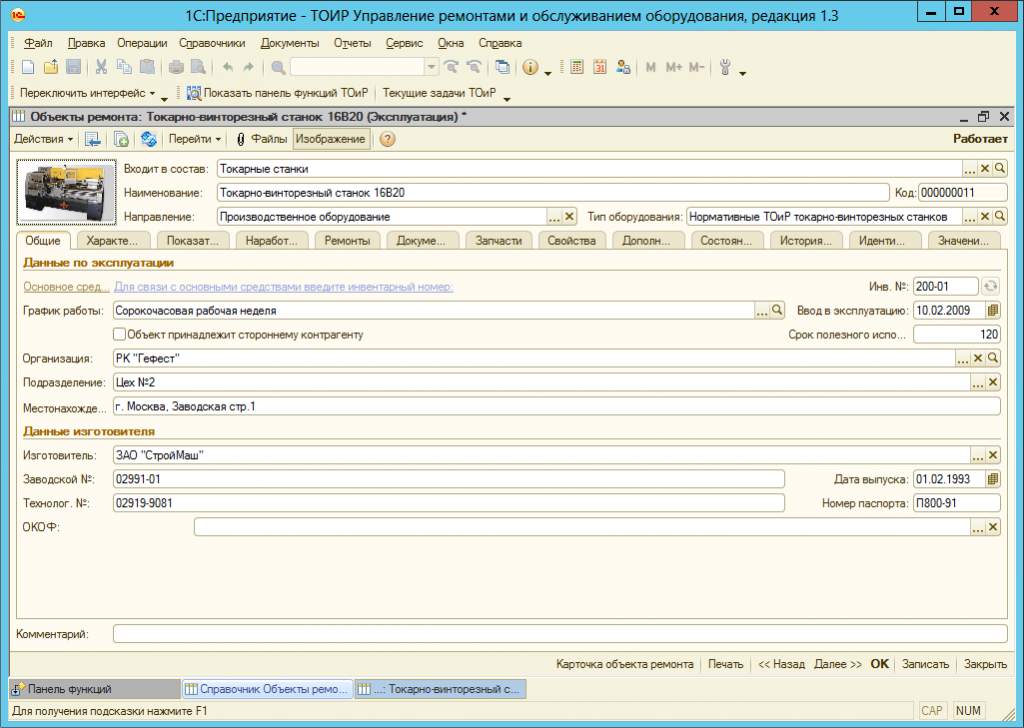Open the Справочники menu

coord(212,44)
